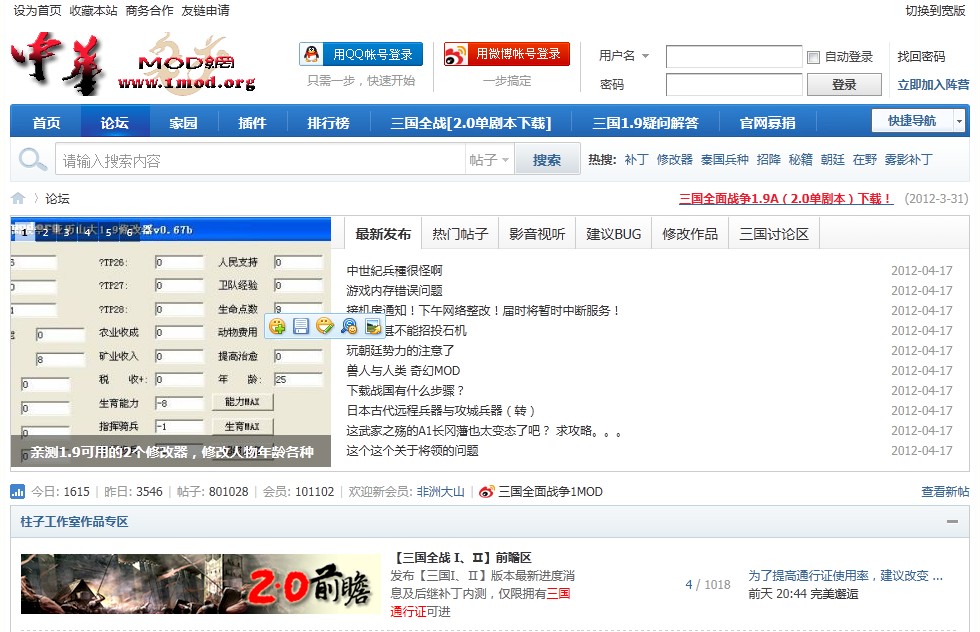Click the 立即加入阵营 register link
The height and width of the screenshot is (632, 980).
pyautogui.click(x=932, y=85)
